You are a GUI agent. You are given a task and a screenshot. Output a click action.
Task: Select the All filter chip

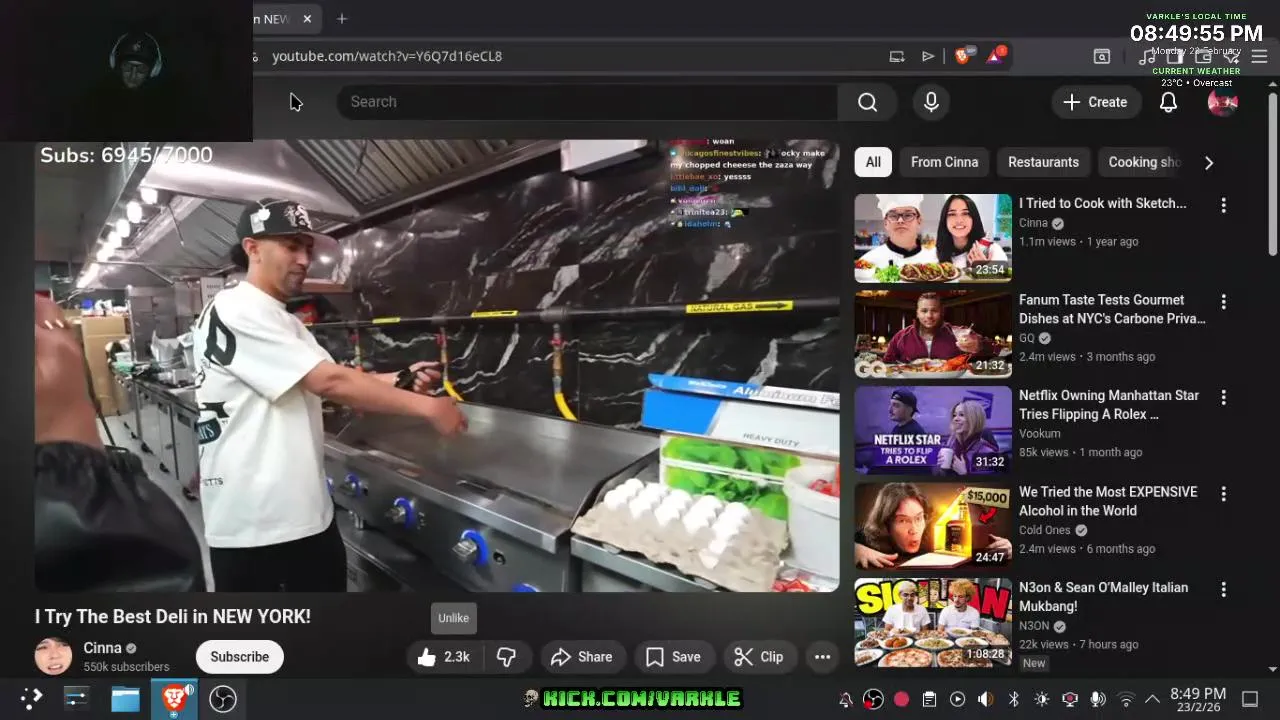pyautogui.click(x=873, y=162)
